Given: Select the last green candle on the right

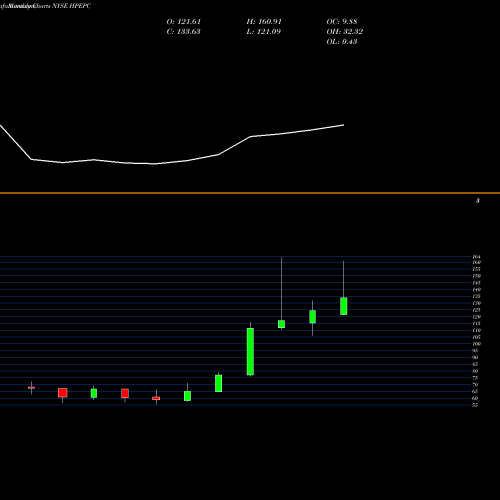Looking at the screenshot, I should (344, 306).
